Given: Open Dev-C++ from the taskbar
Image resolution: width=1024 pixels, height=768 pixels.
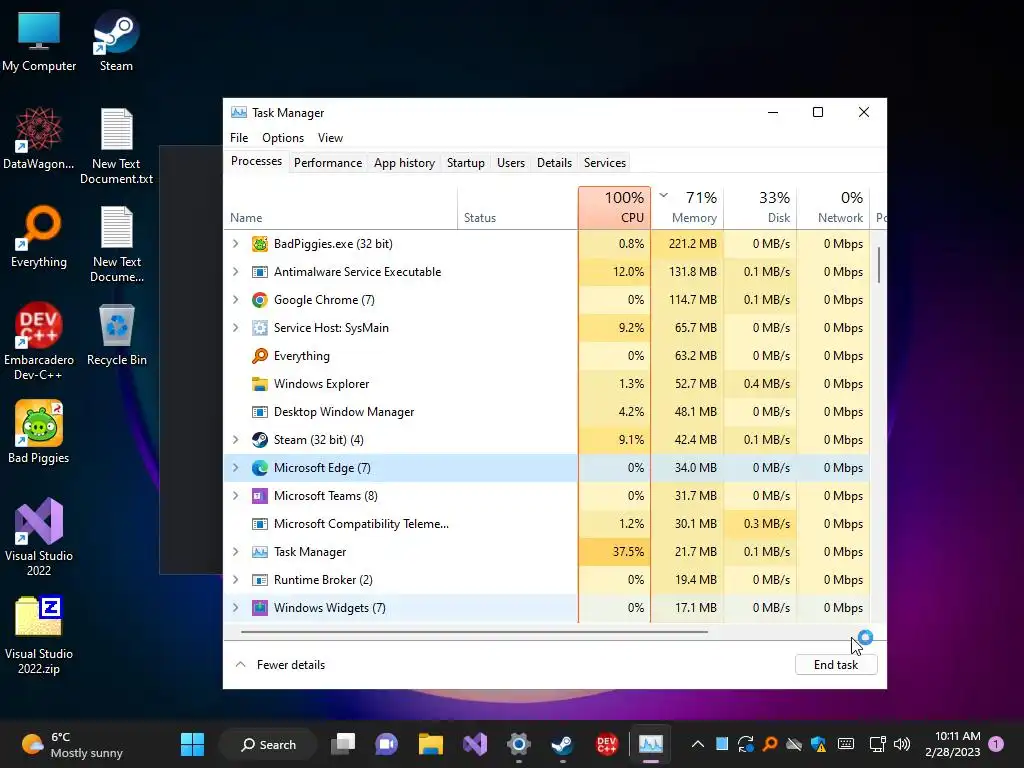Looking at the screenshot, I should click(x=607, y=744).
